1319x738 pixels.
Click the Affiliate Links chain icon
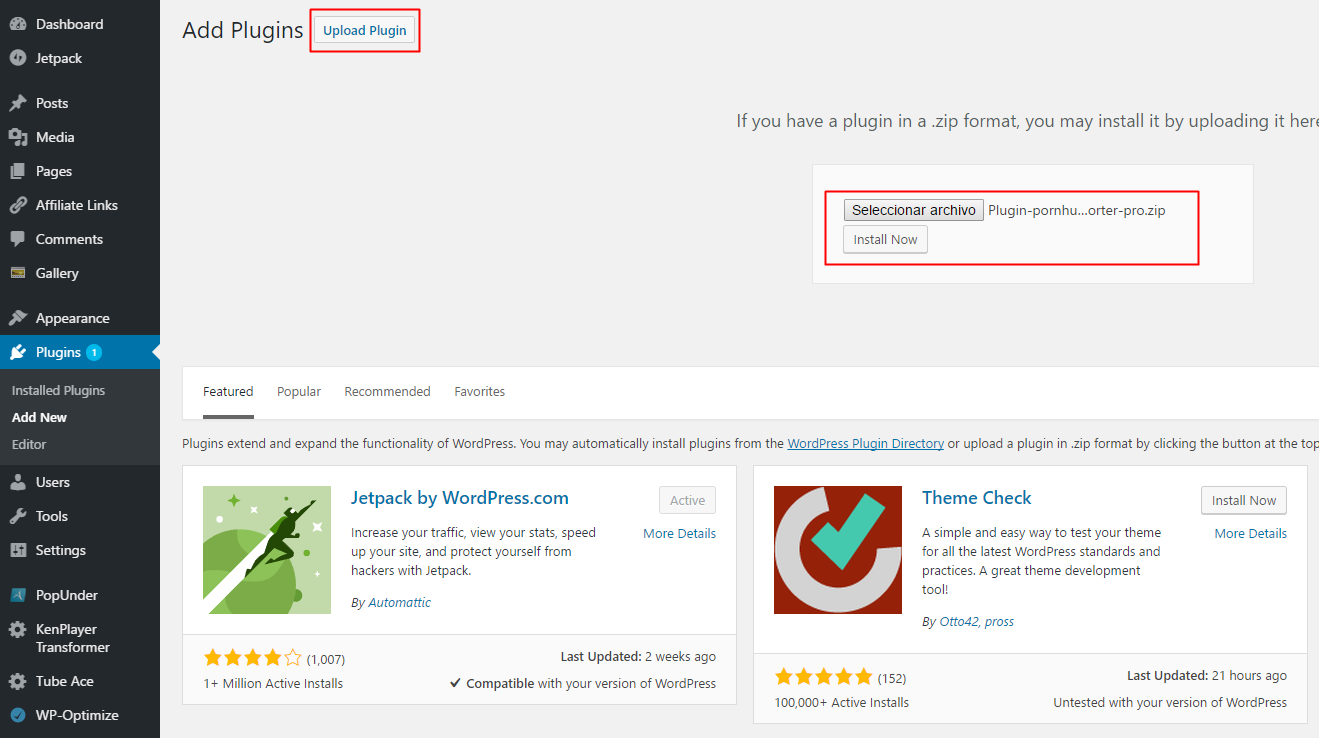click(18, 205)
